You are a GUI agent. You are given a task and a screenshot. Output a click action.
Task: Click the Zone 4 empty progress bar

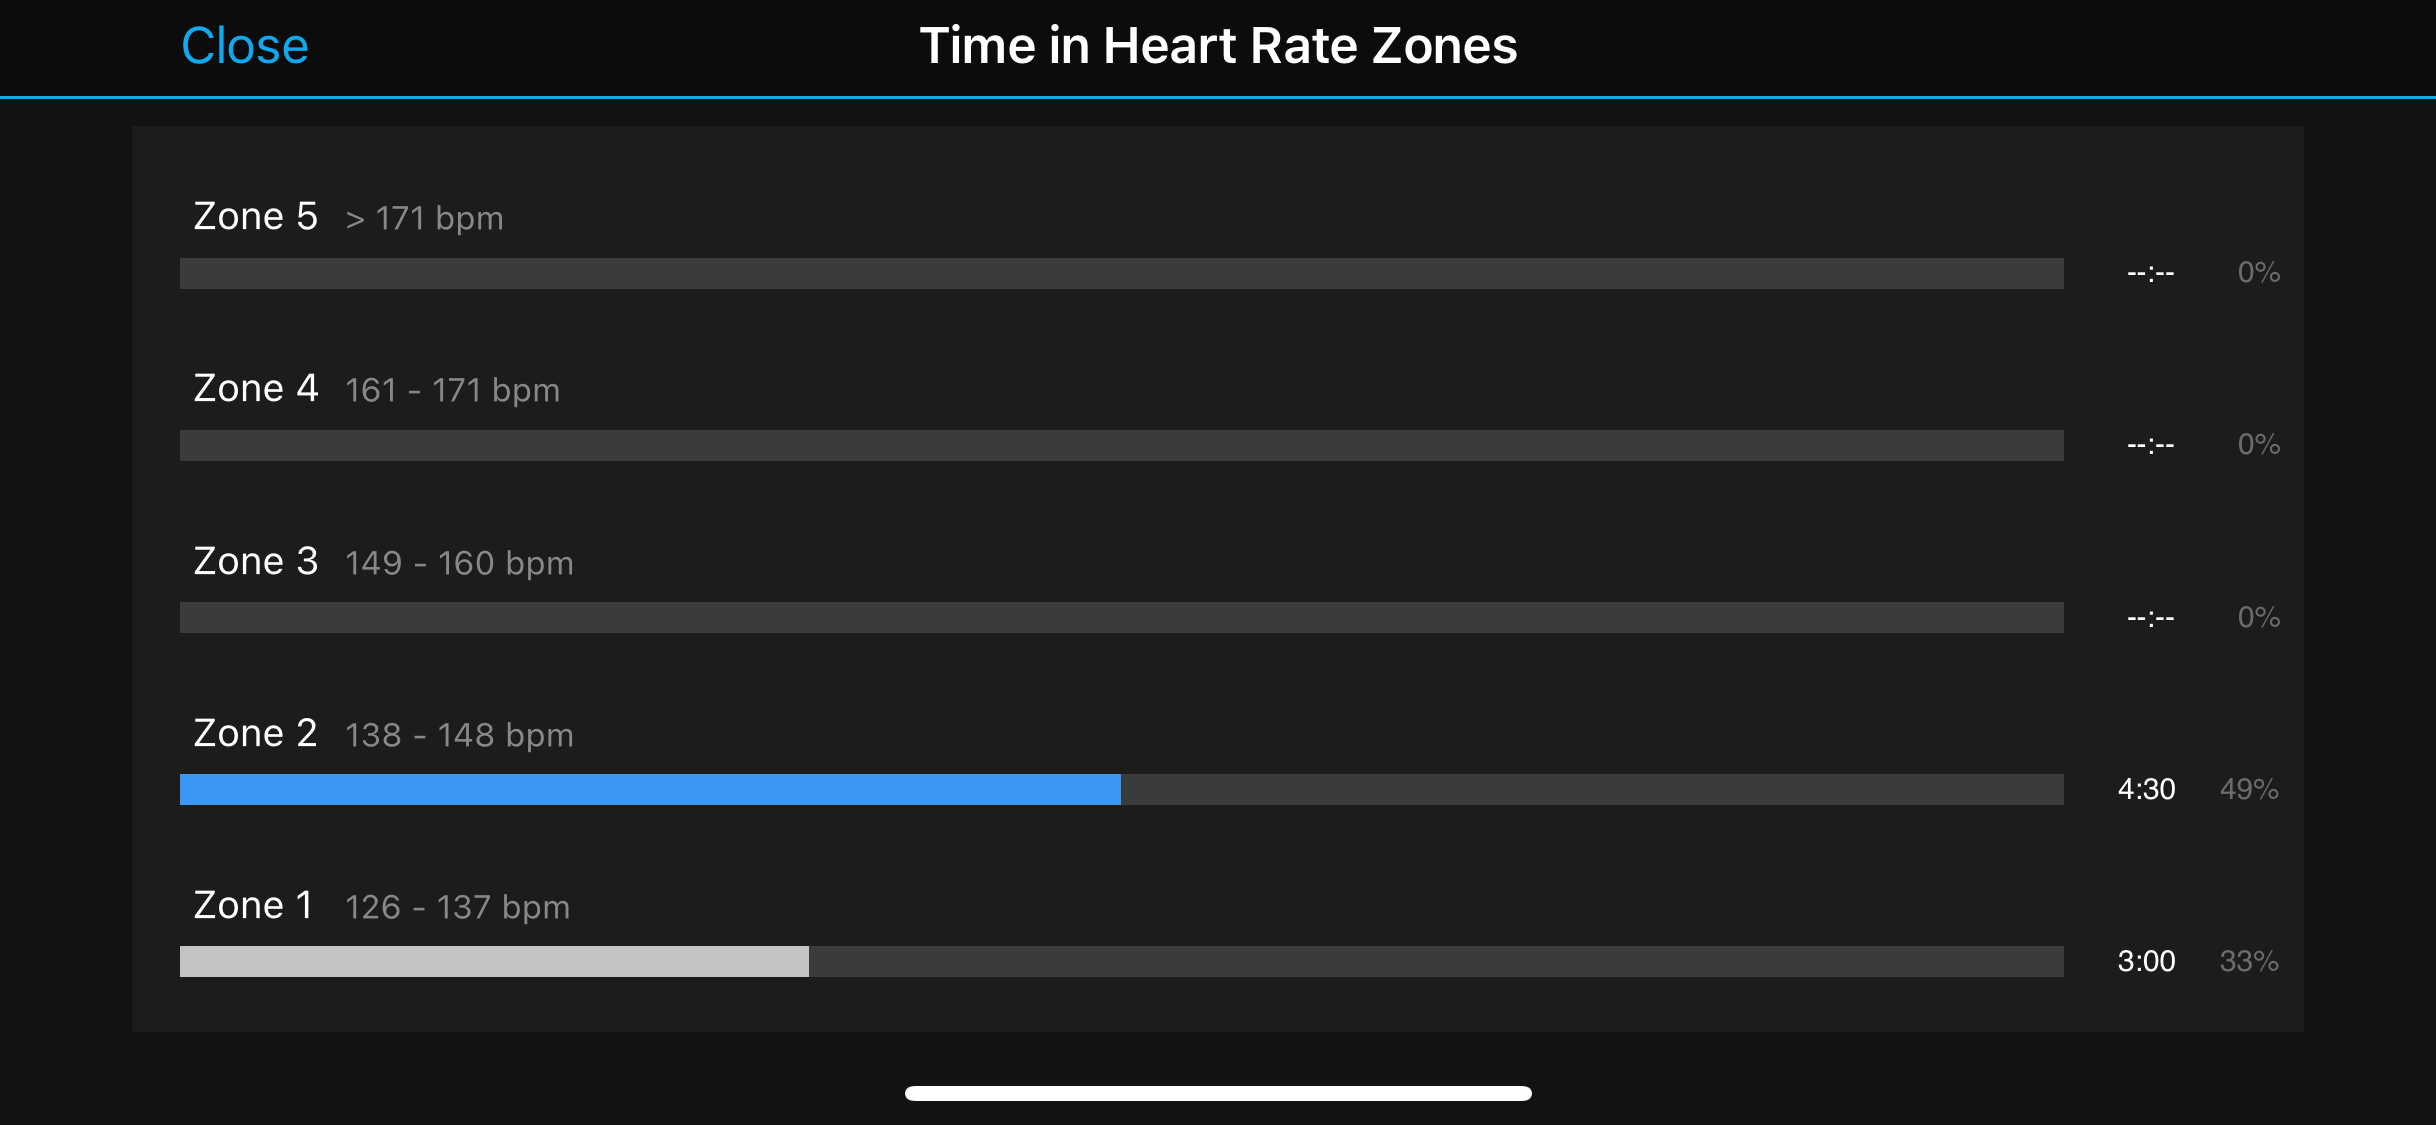tap(1121, 445)
